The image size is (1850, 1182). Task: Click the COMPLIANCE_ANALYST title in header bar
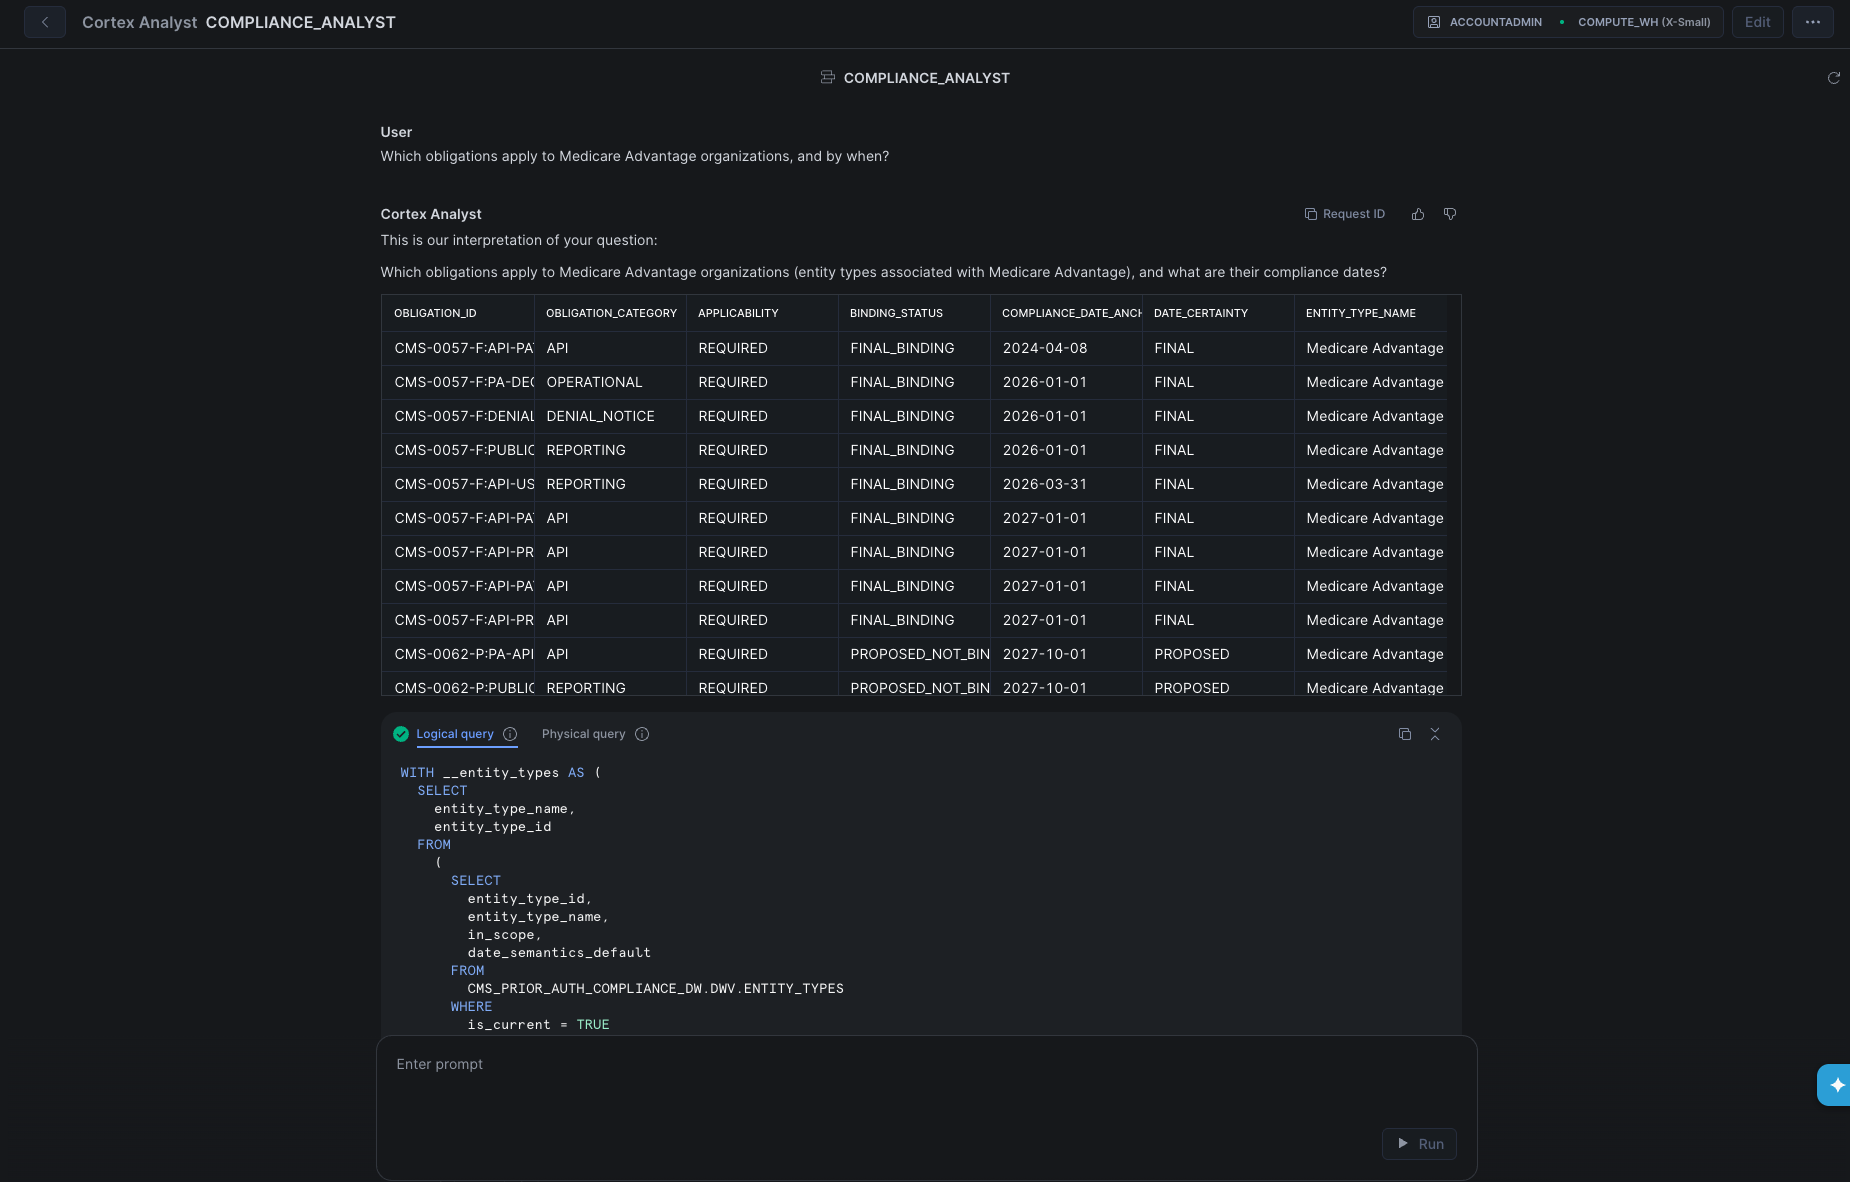coord(300,22)
